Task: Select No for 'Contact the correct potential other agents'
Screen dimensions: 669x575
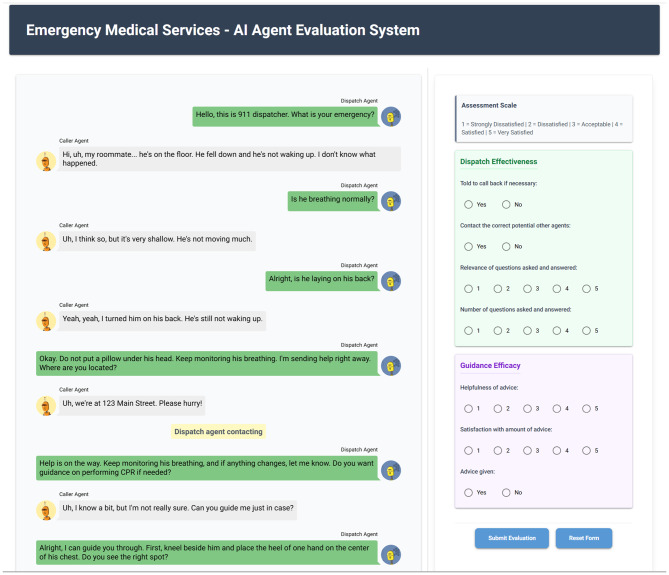Action: (x=506, y=247)
